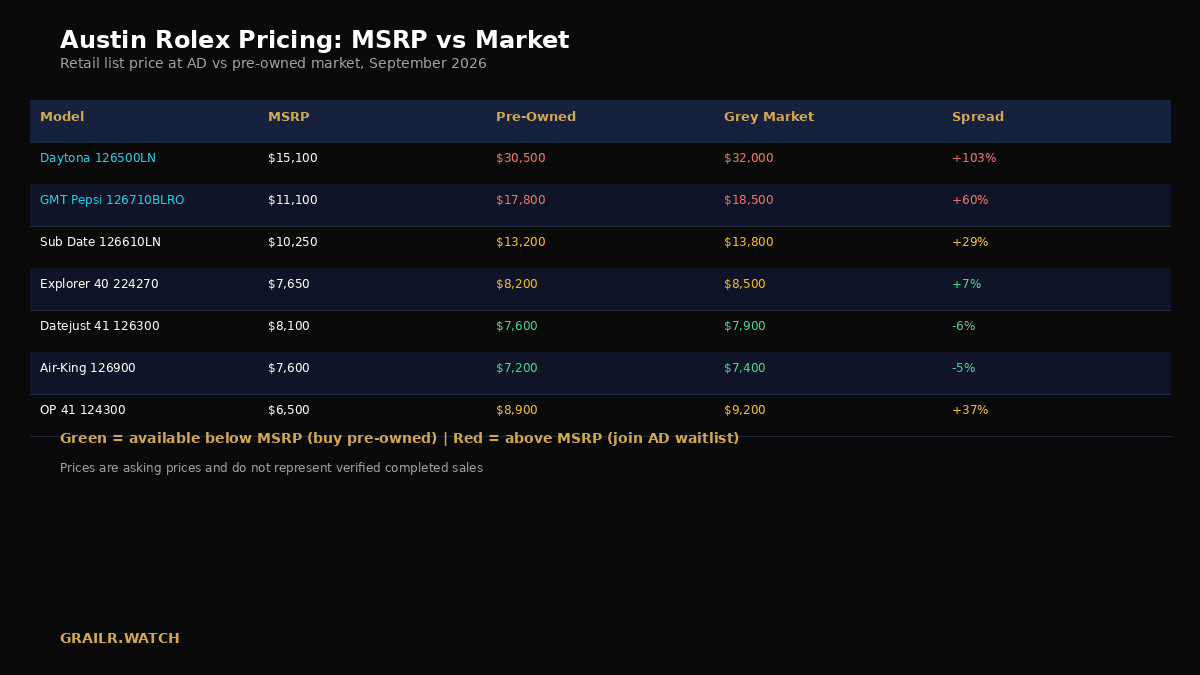
Task: Open the GRAILR.WATCH site link
Action: click(120, 639)
